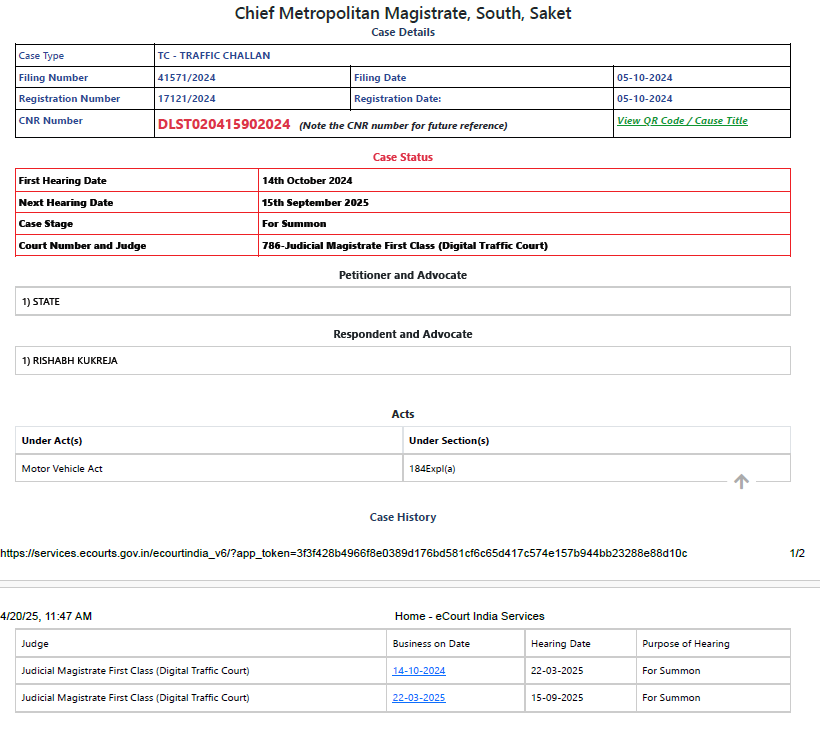Open business dated 22-03-2025
Viewport: 820px width, 733px height.
(419, 698)
